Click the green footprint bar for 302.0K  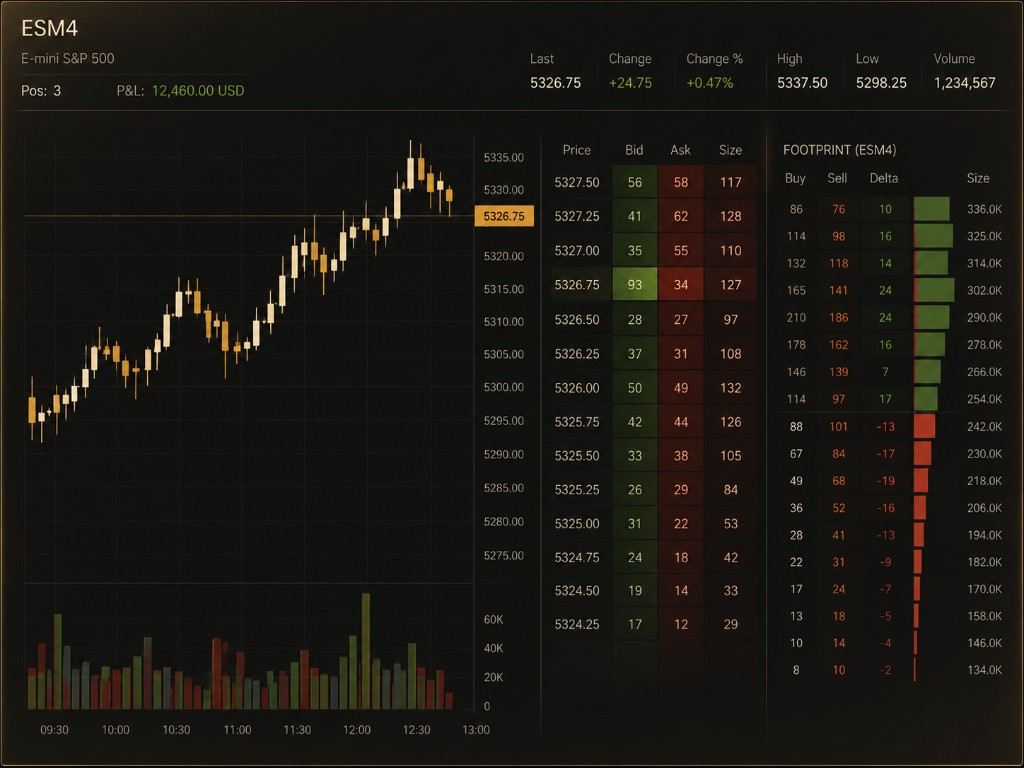coord(934,290)
